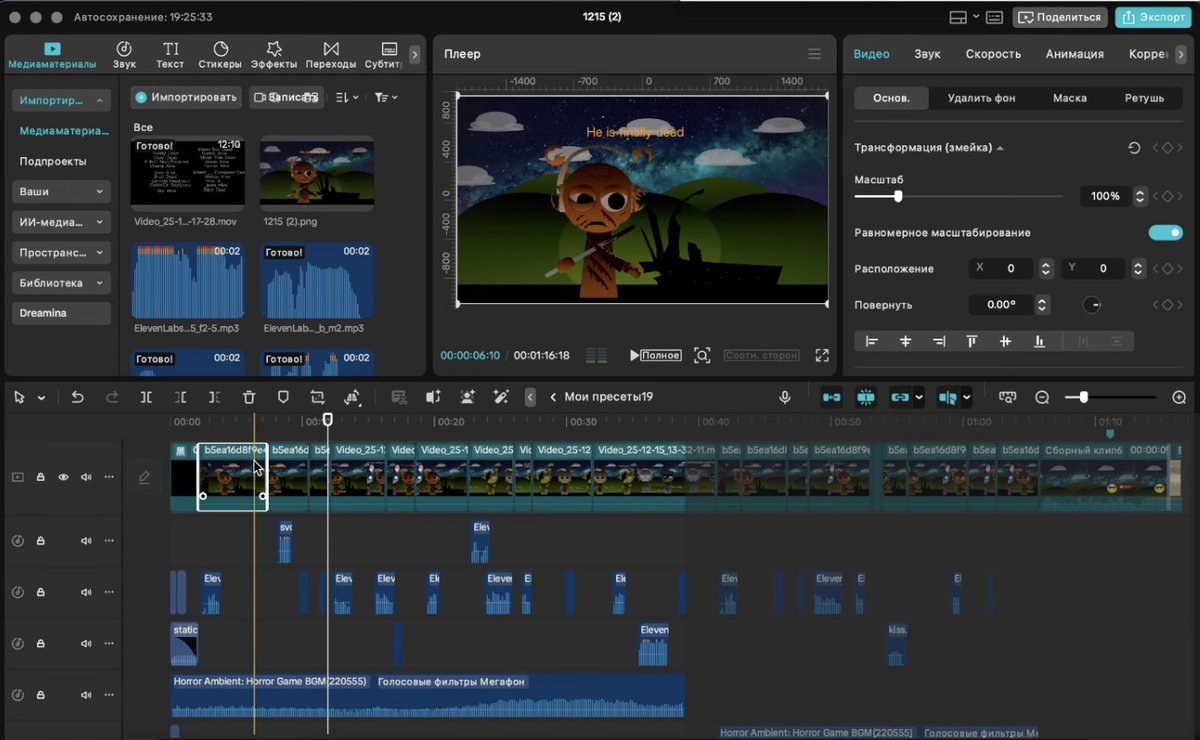Image resolution: width=1200 pixels, height=740 pixels.
Task: Click the keyboard shortcuts icon in title bar
Action: [x=994, y=17]
